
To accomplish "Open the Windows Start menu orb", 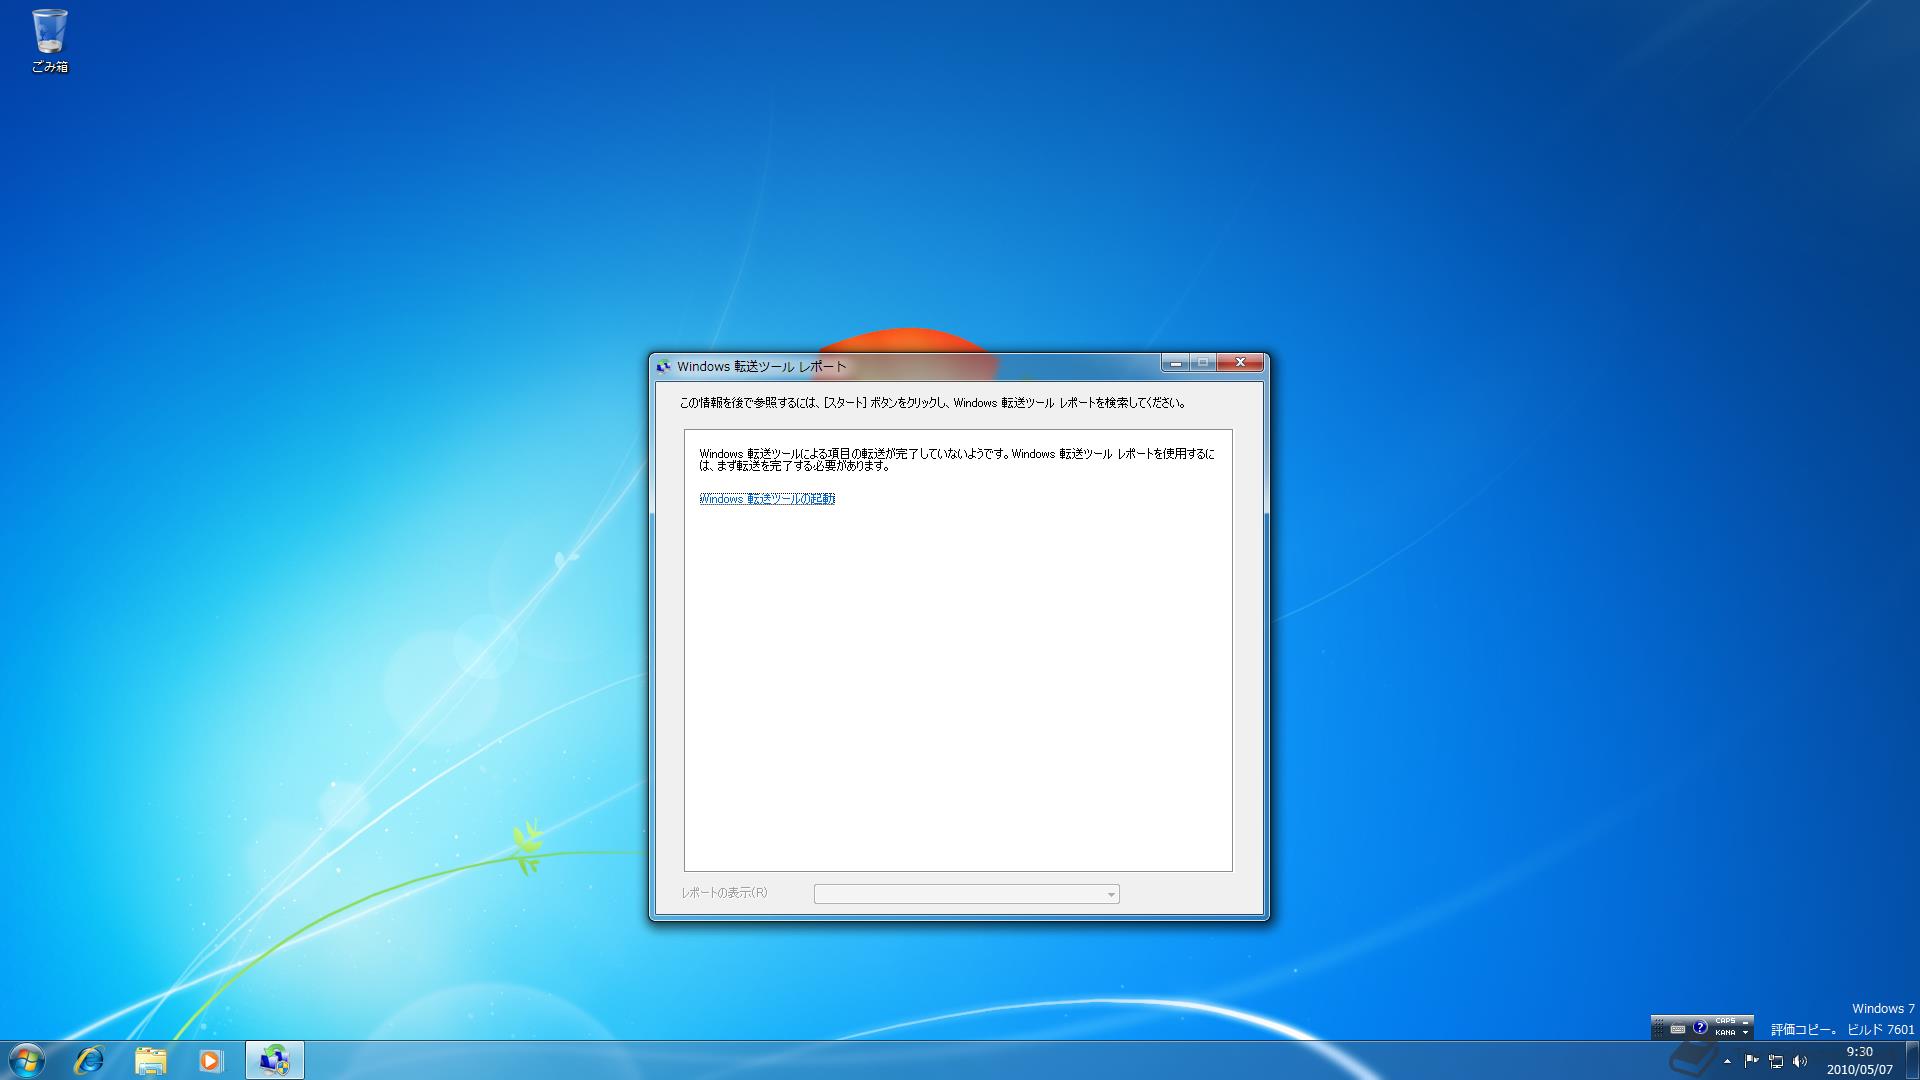I will pyautogui.click(x=26, y=1060).
